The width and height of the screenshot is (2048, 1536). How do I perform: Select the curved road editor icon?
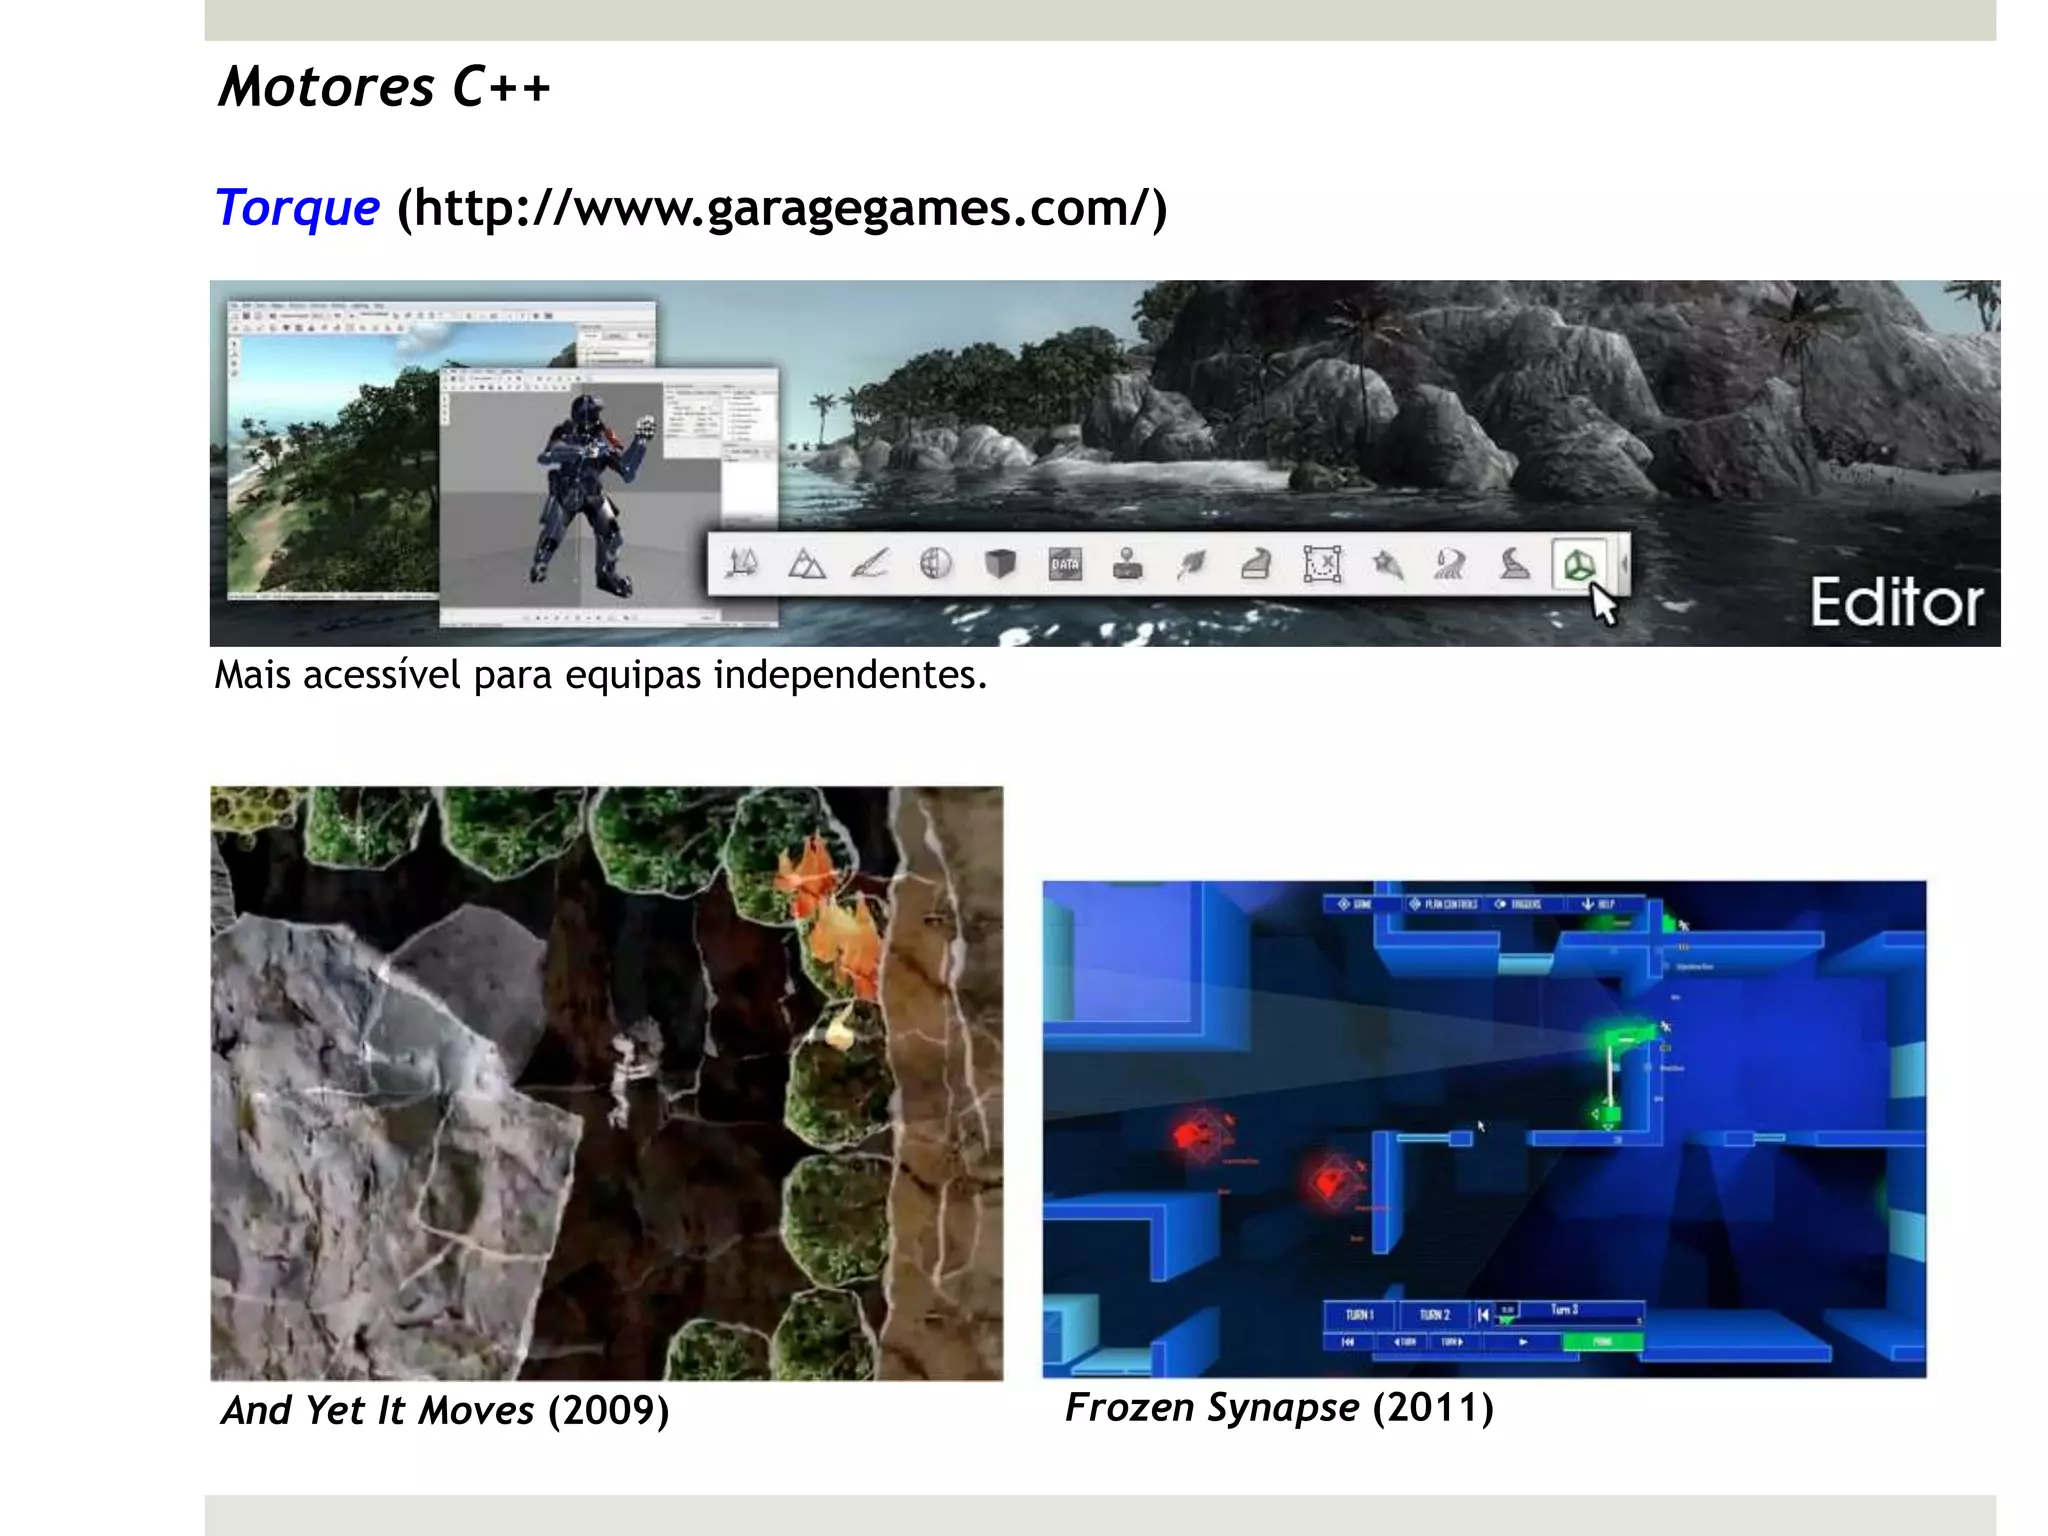[1515, 565]
